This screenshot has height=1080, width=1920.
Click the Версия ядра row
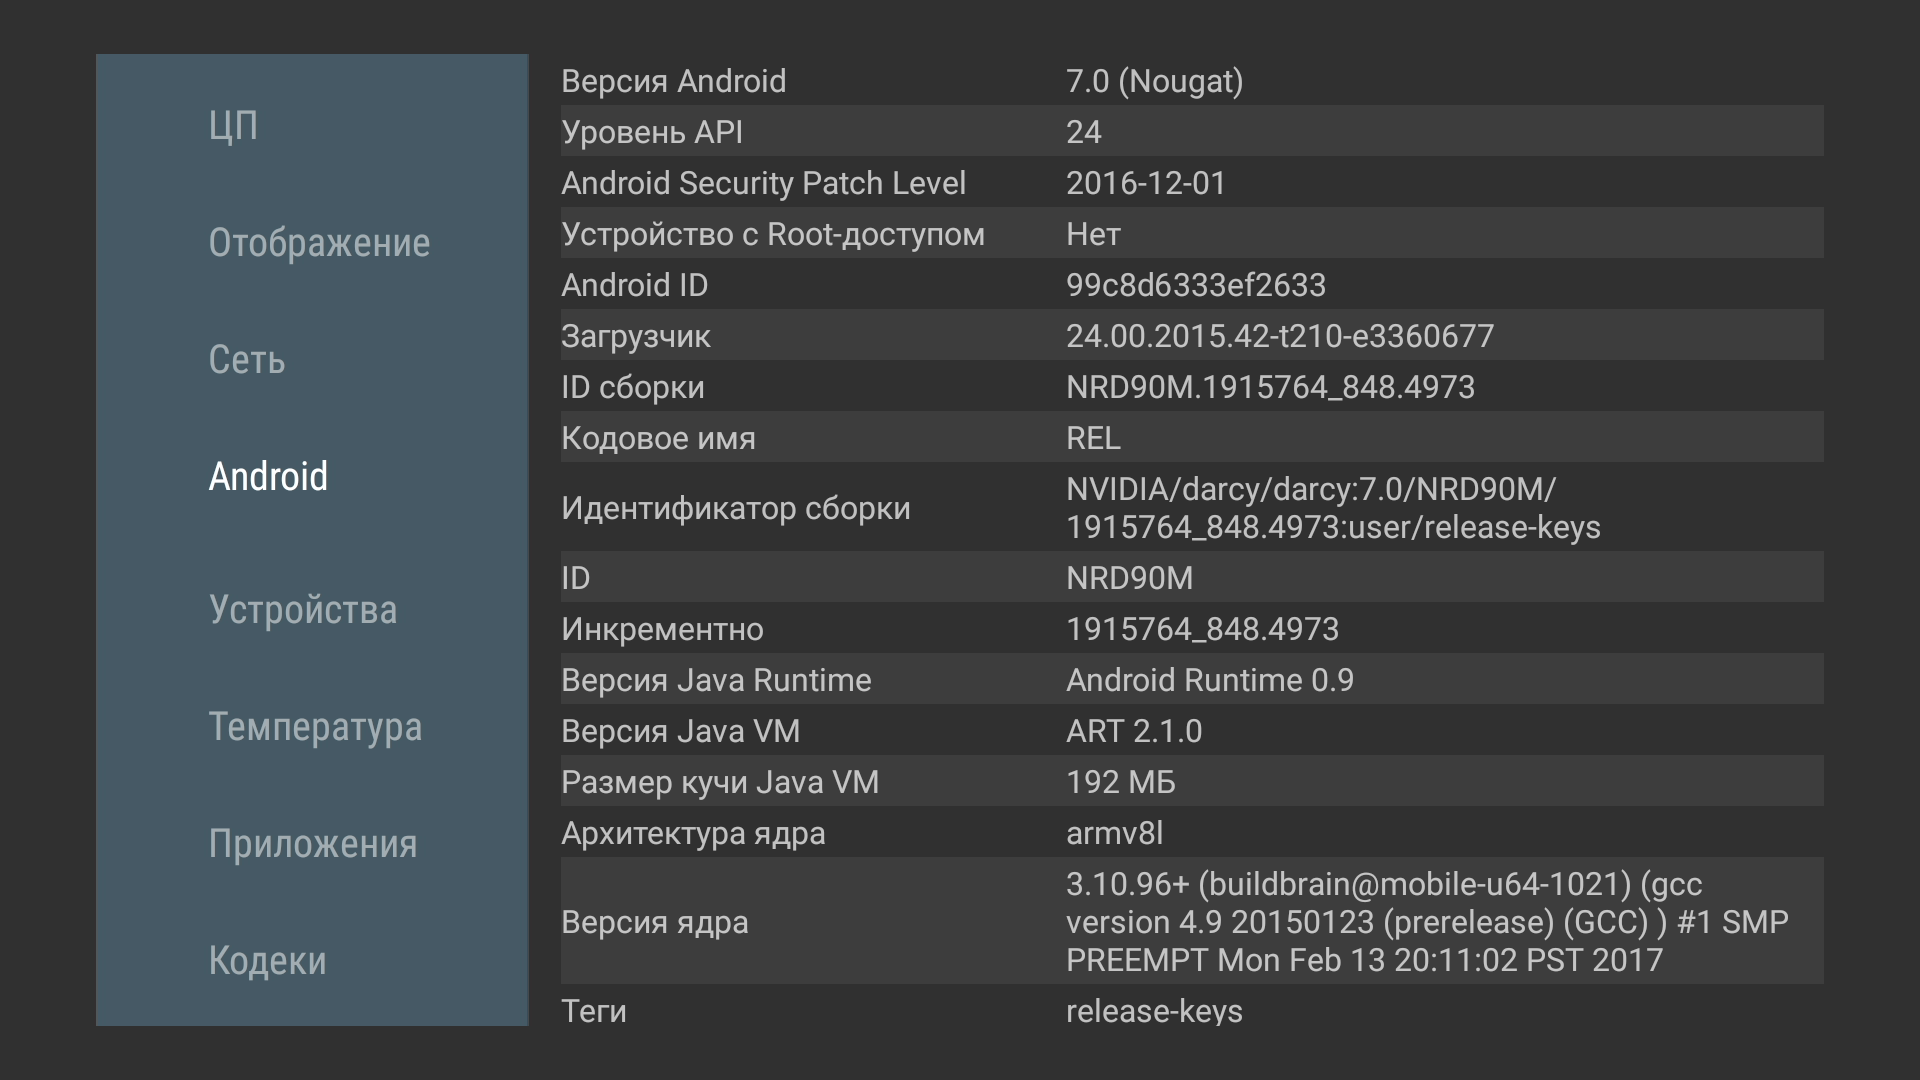tap(1190, 922)
